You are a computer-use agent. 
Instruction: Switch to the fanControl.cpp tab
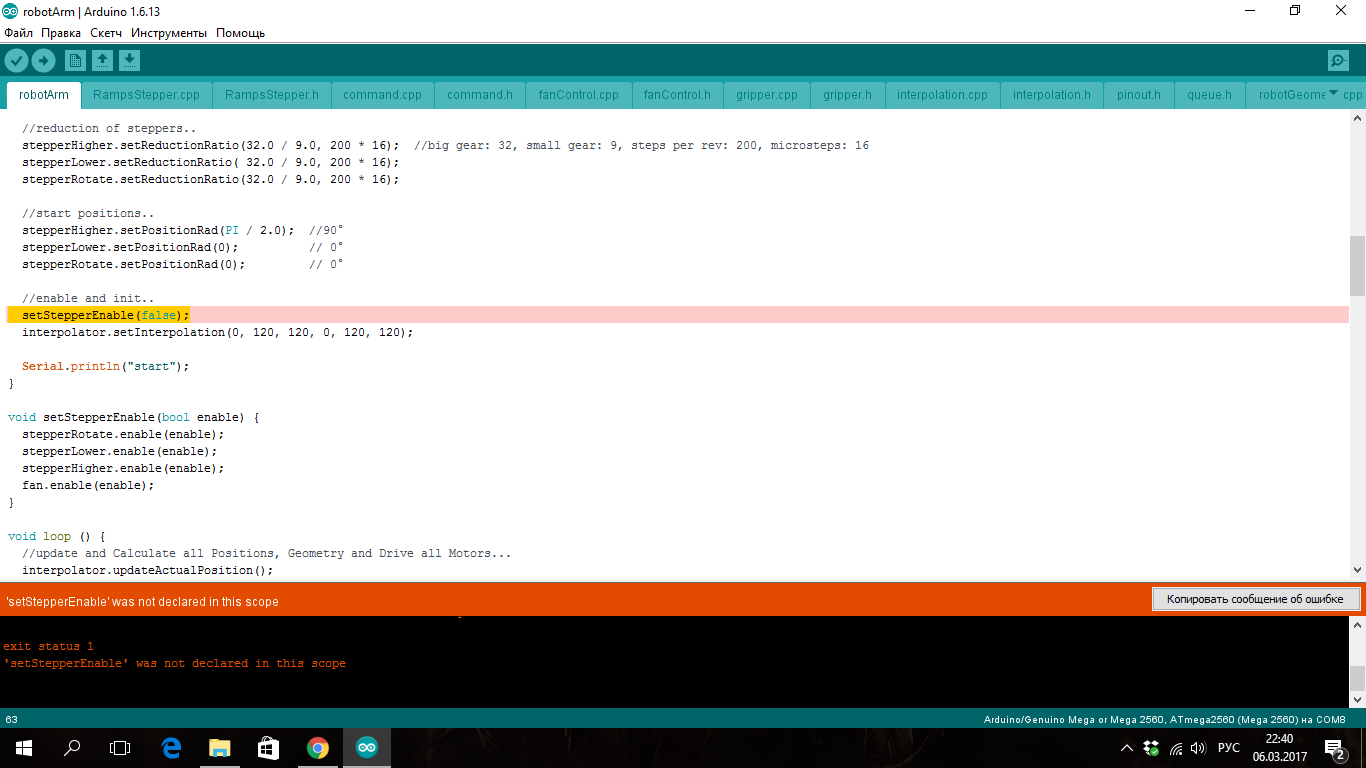click(579, 95)
